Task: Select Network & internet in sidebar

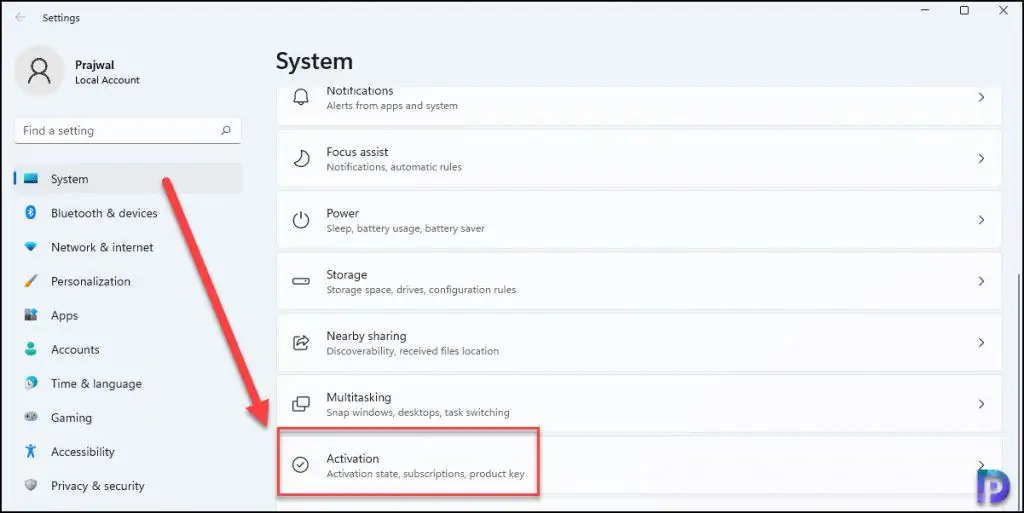Action: (102, 247)
